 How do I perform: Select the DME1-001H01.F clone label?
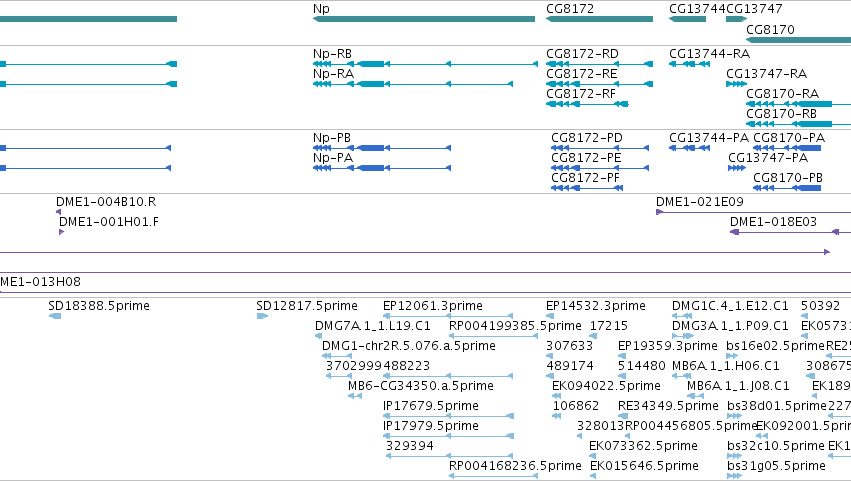(109, 222)
